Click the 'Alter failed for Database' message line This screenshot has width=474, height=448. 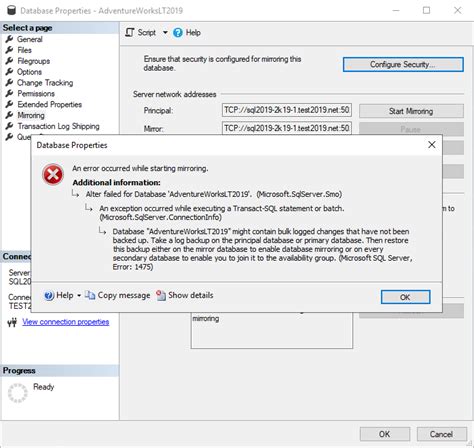click(214, 194)
